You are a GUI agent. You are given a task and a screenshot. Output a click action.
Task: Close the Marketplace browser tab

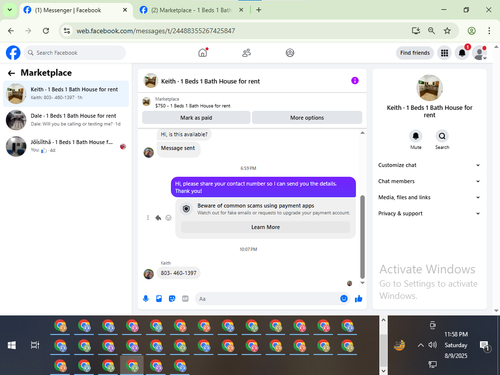click(x=241, y=10)
